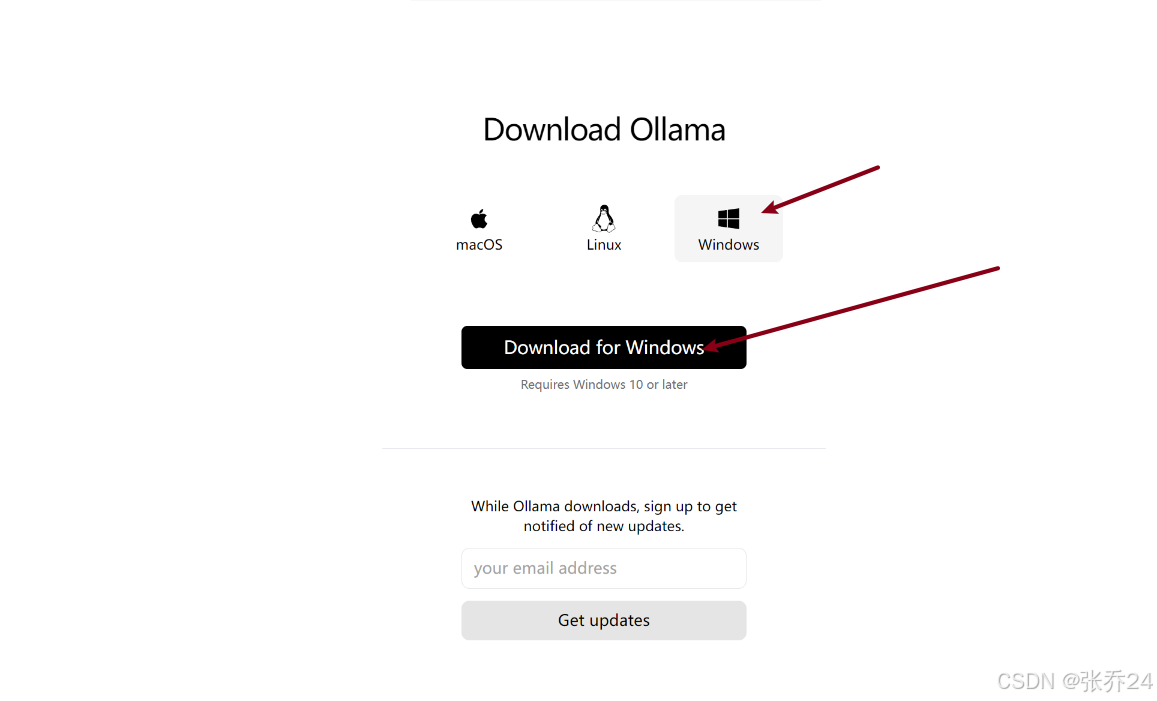
Task: Select the Linux text label
Action: tap(604, 245)
